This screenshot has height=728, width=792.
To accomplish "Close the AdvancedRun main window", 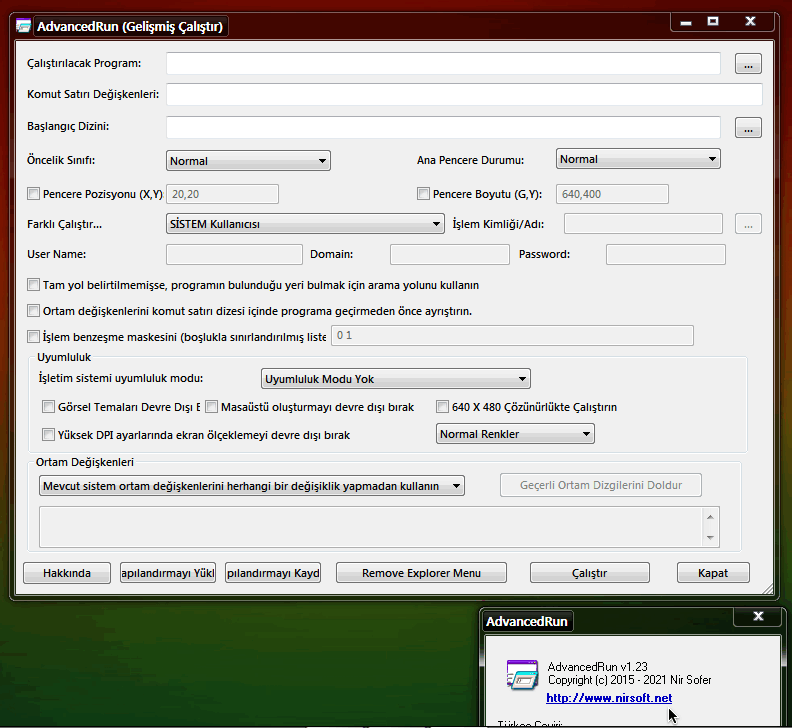I will click(750, 22).
